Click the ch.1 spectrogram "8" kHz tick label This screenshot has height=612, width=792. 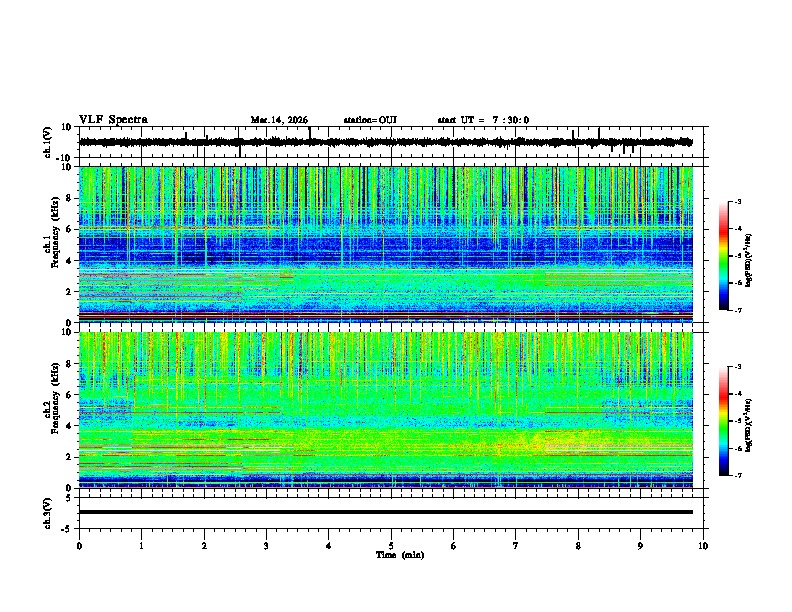pos(70,198)
